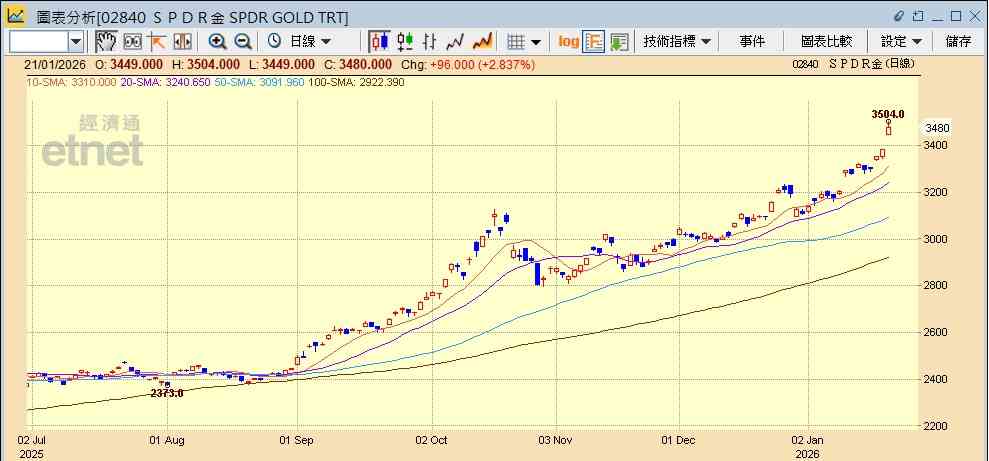The height and width of the screenshot is (461, 989).
Task: Click the H: 3504.000 high value
Action: click(x=206, y=65)
